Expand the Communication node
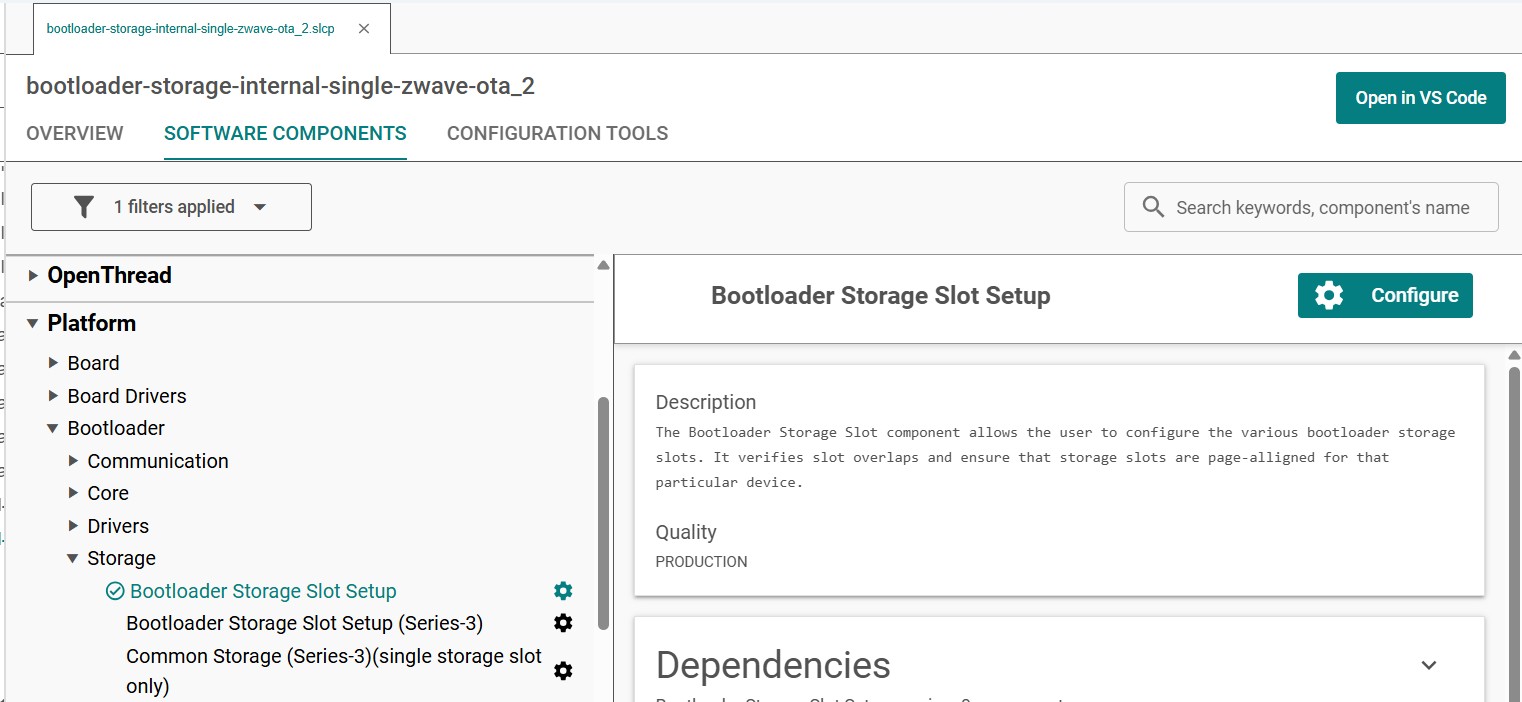 click(73, 461)
